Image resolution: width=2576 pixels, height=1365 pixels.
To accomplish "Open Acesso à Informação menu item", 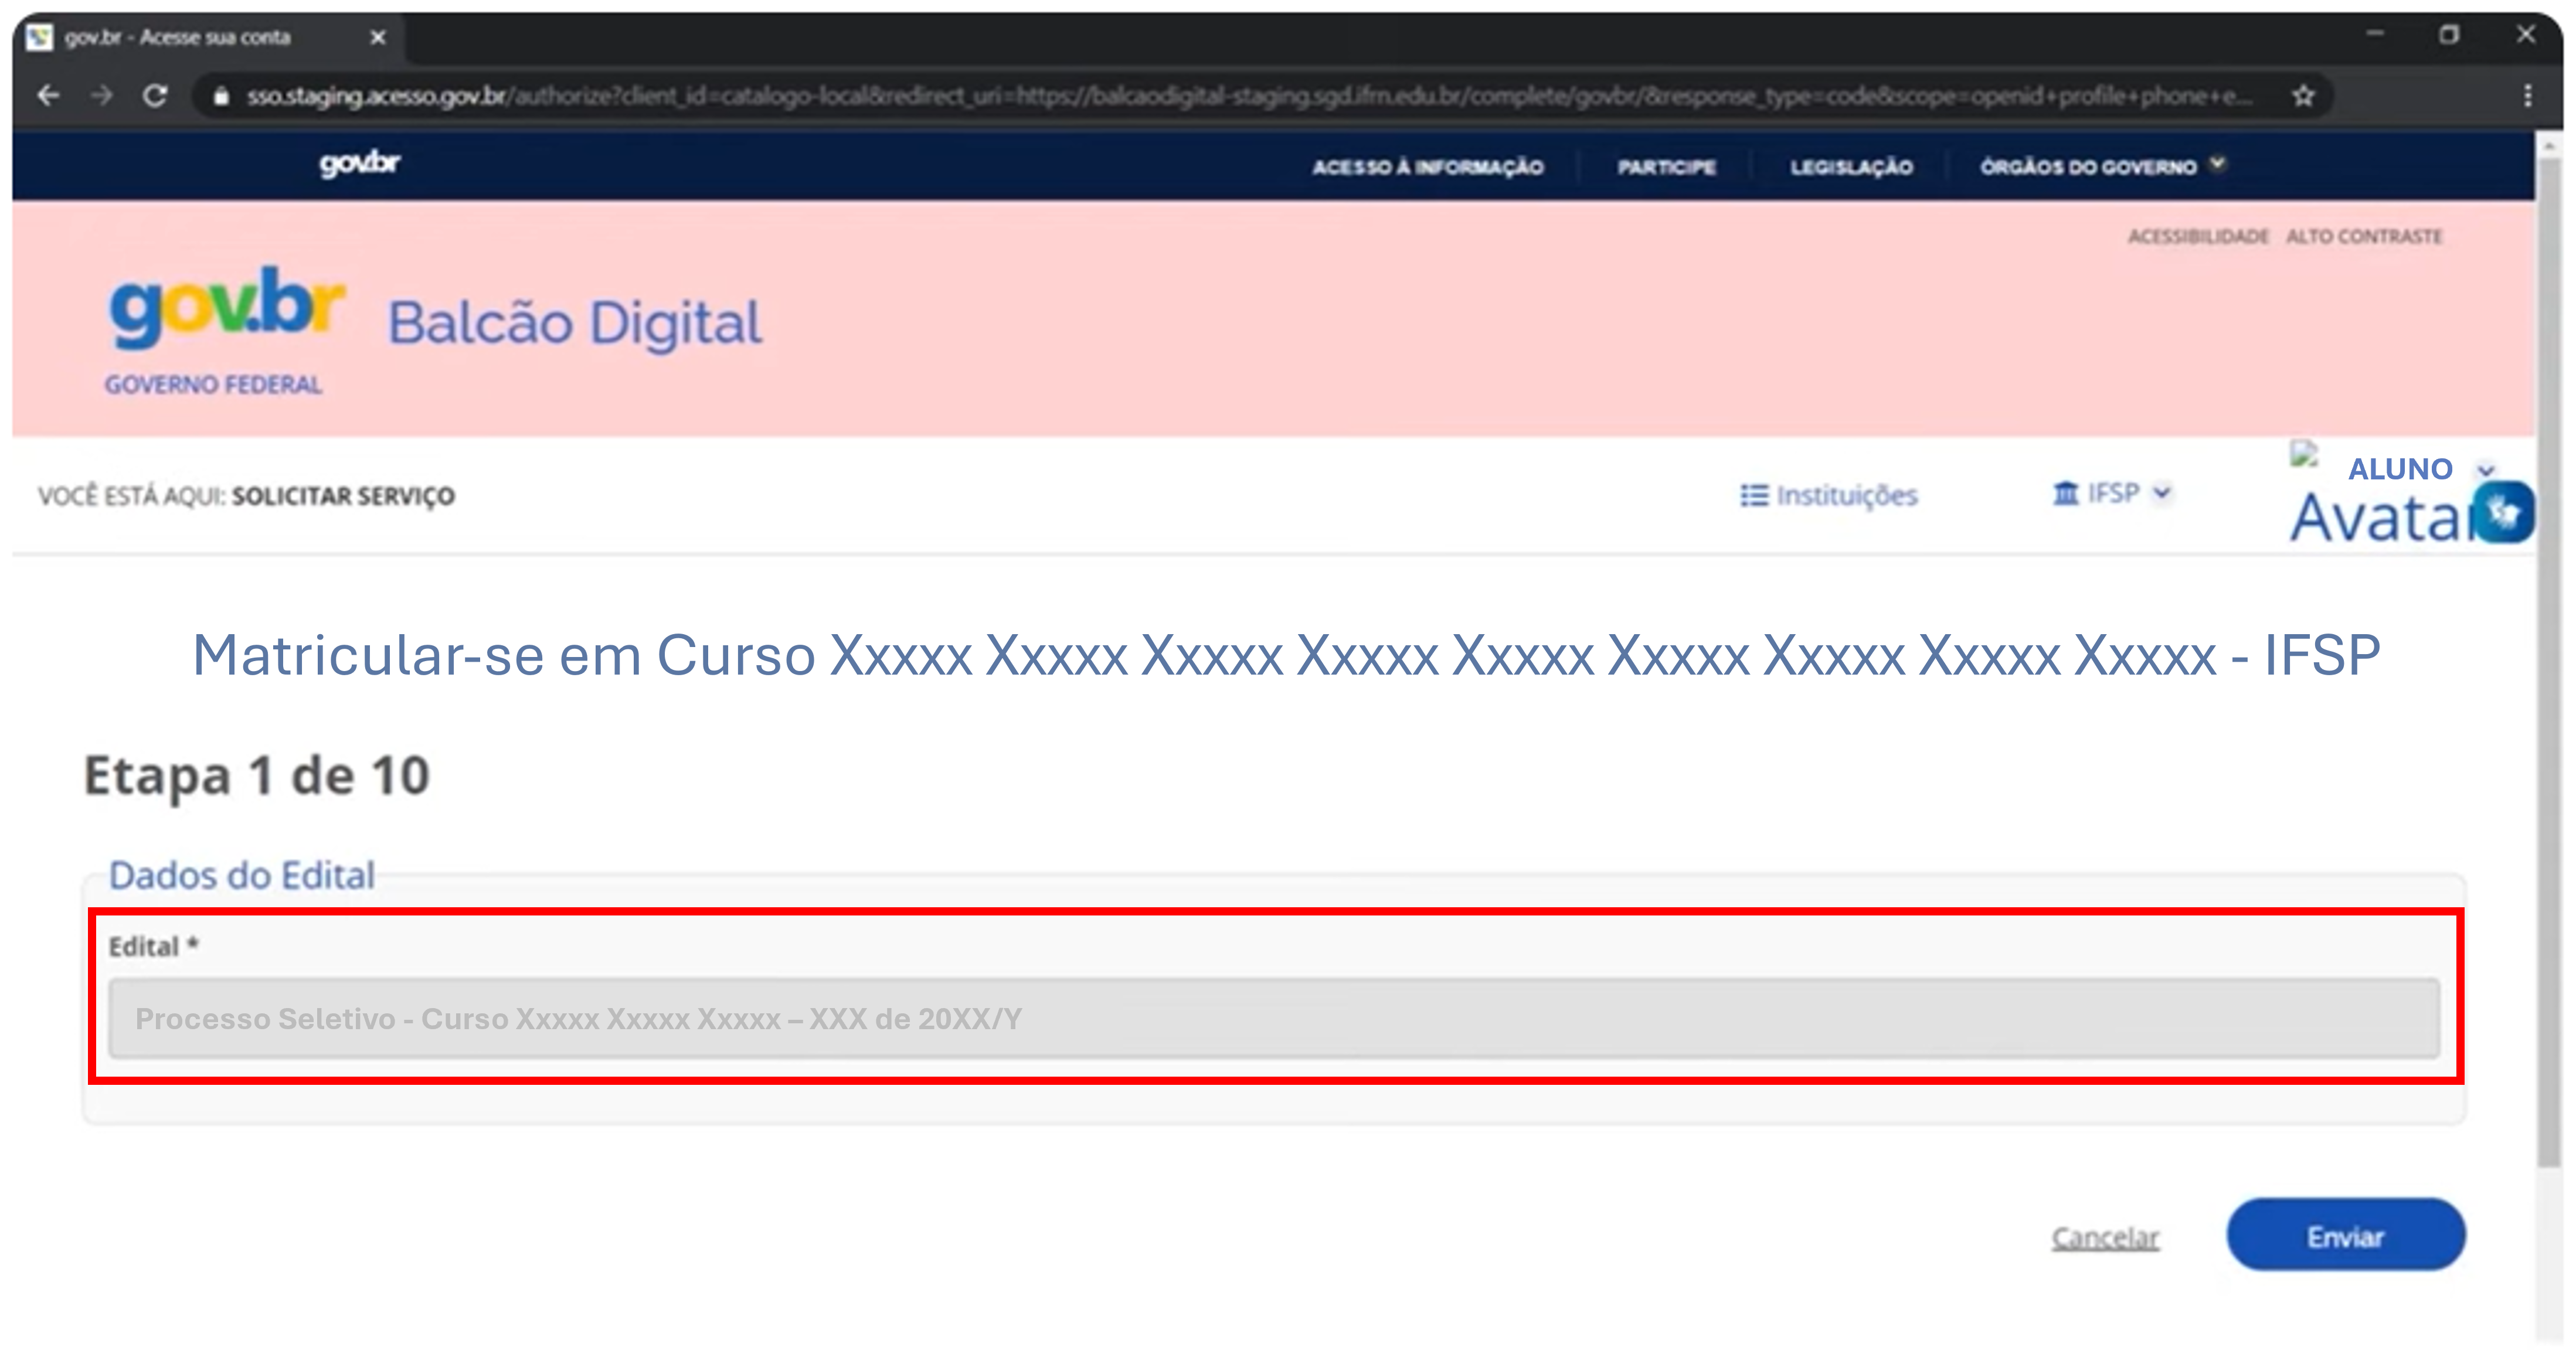I will [x=1427, y=167].
